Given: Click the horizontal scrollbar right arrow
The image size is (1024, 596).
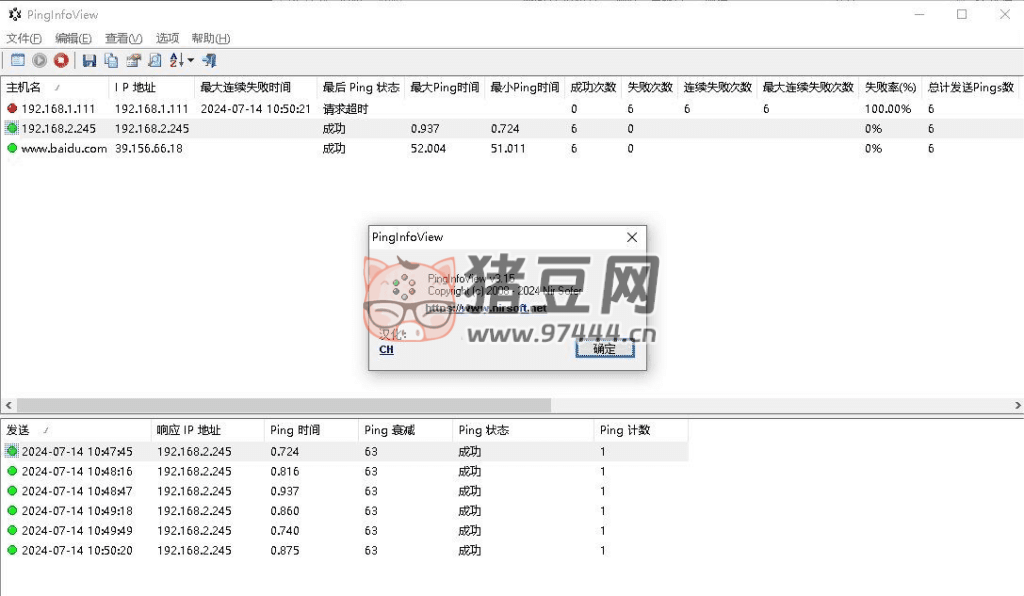Looking at the screenshot, I should pos(1017,406).
